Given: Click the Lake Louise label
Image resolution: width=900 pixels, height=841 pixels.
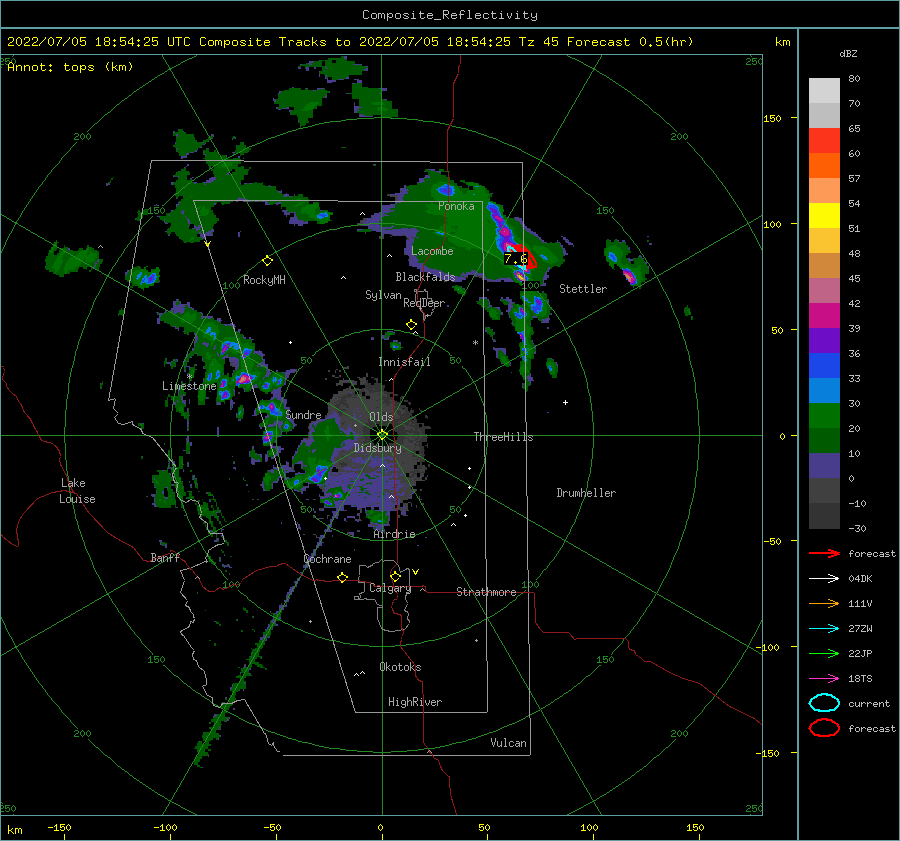Looking at the screenshot, I should click(x=77, y=491).
